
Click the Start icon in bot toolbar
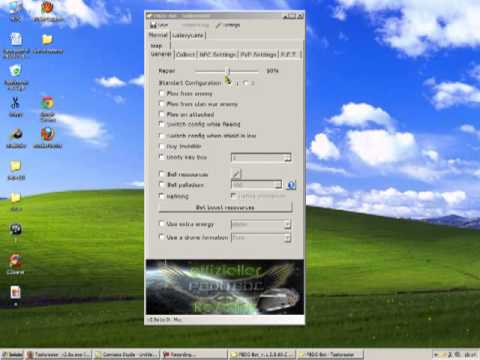(154, 25)
